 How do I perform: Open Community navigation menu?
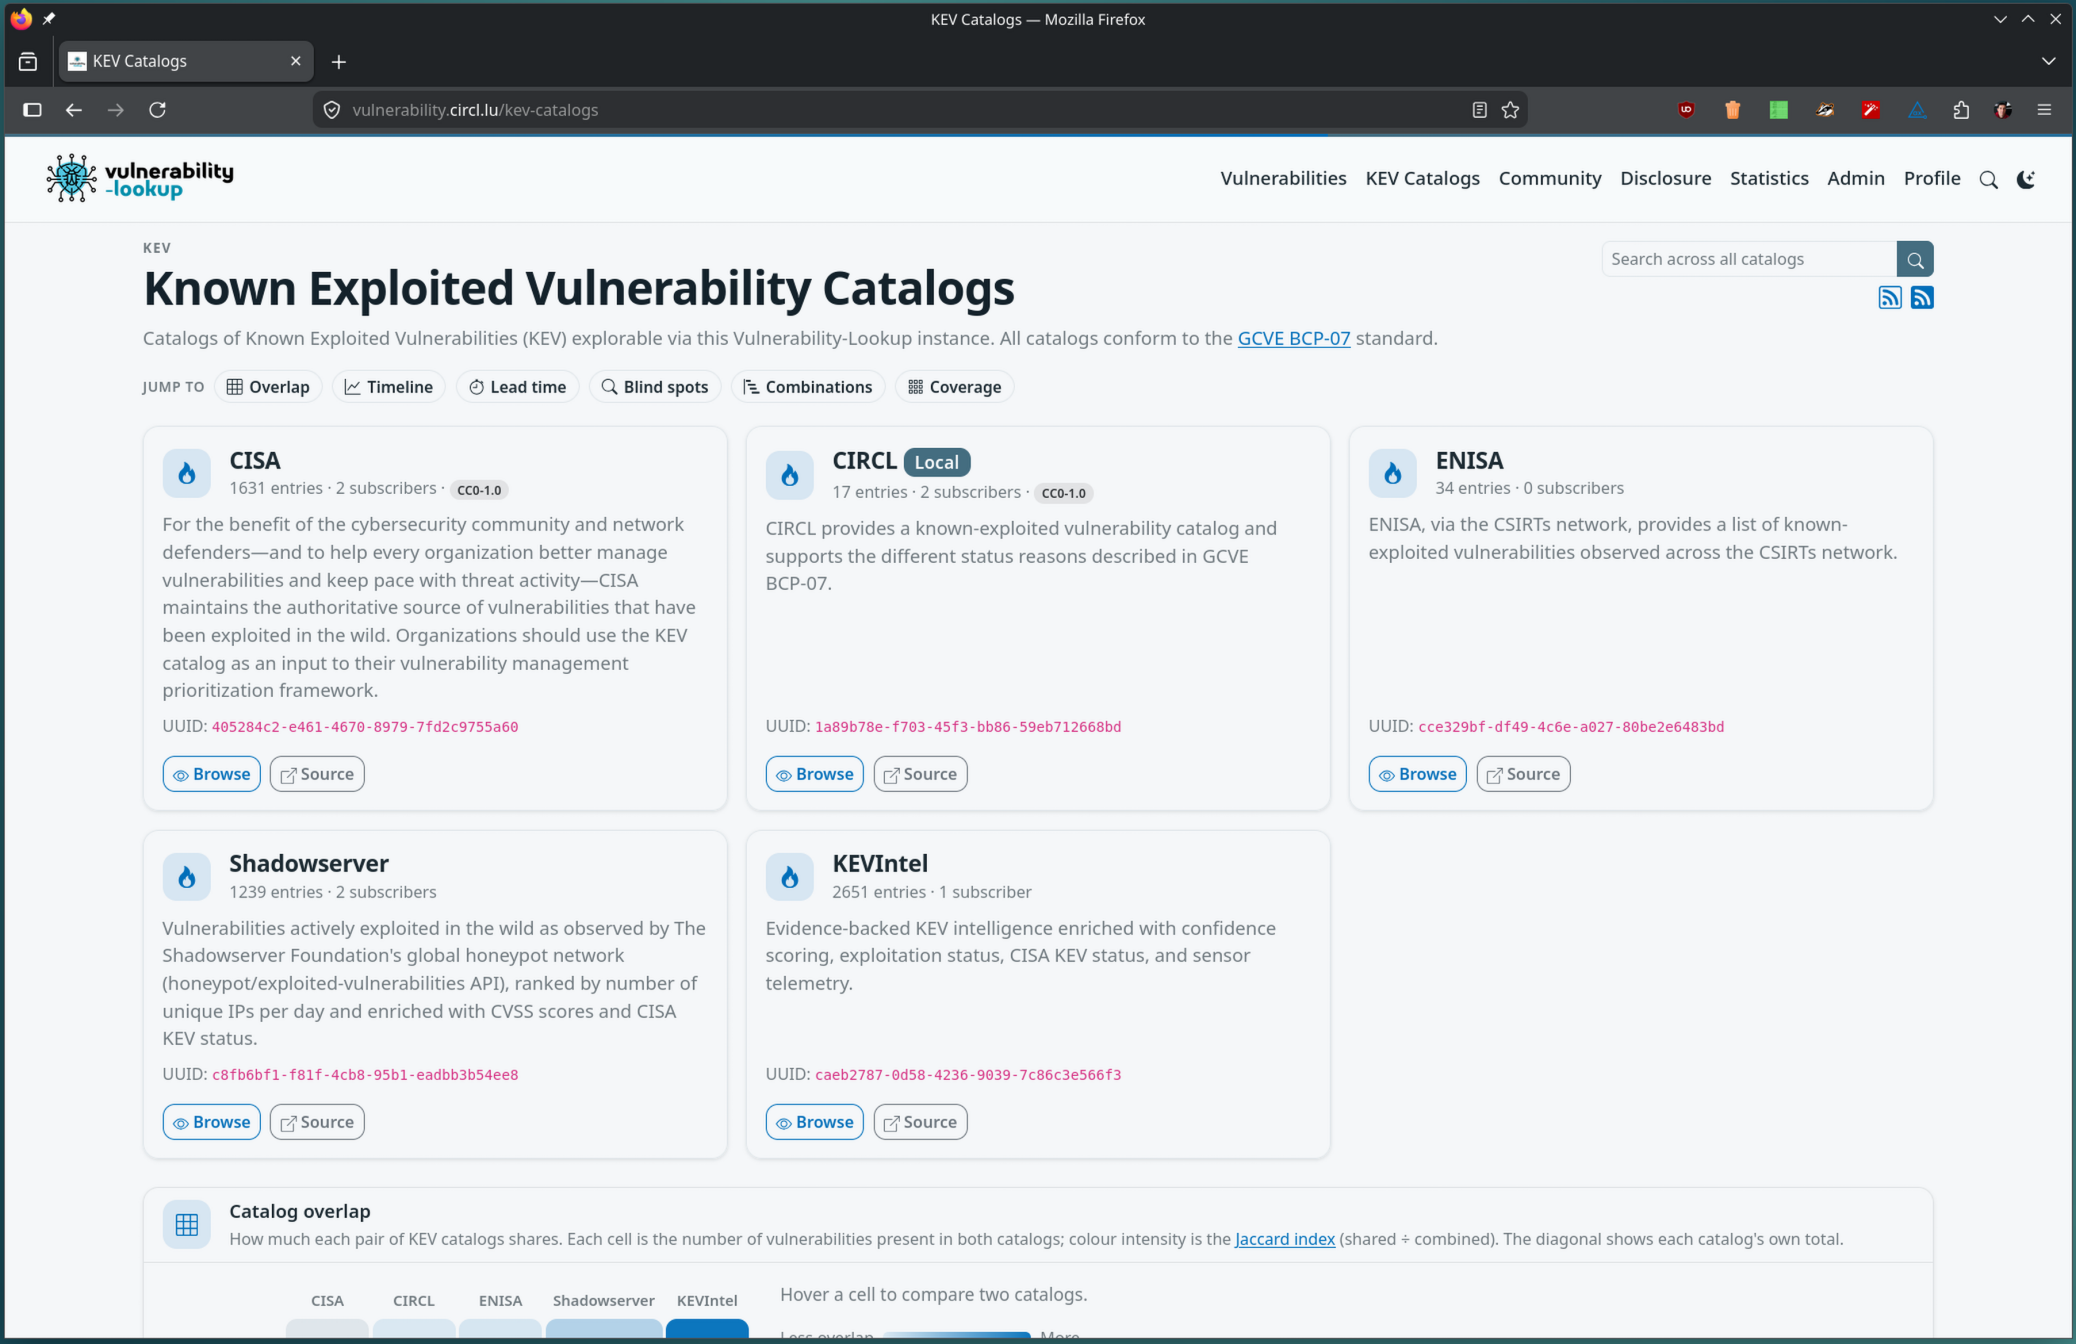(1549, 179)
